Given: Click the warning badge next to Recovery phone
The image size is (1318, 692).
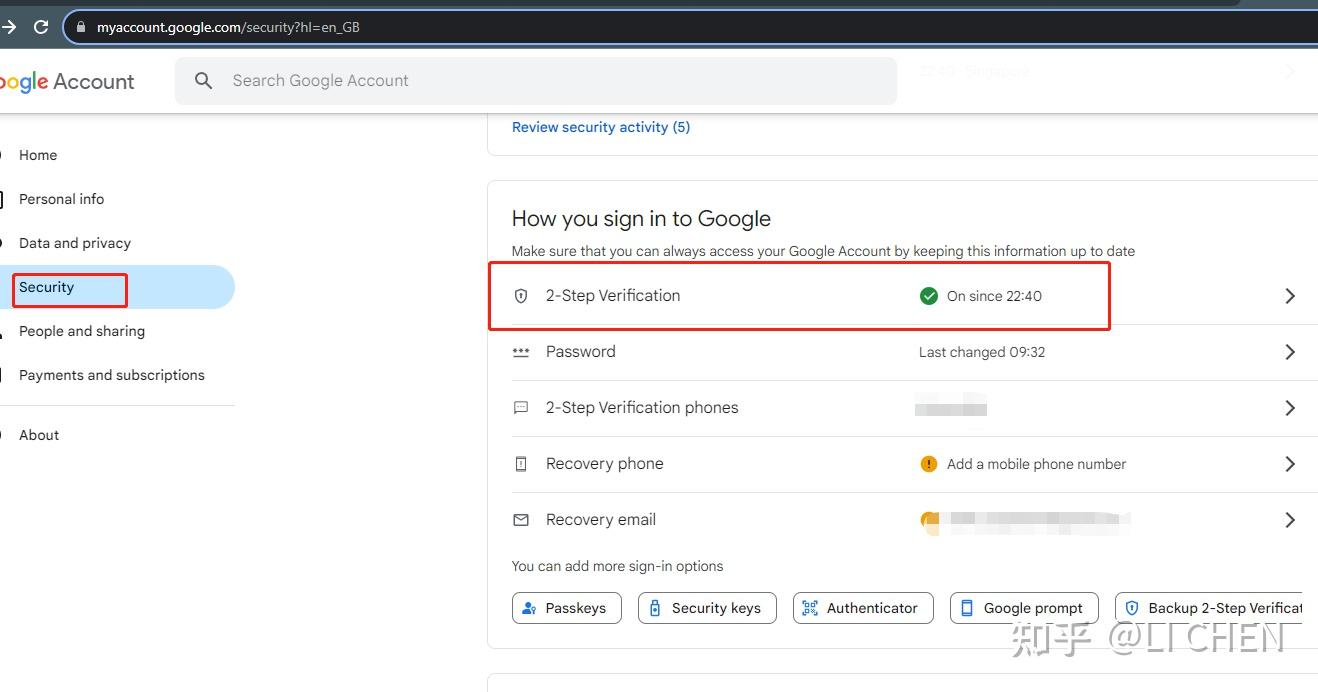Looking at the screenshot, I should pos(928,463).
